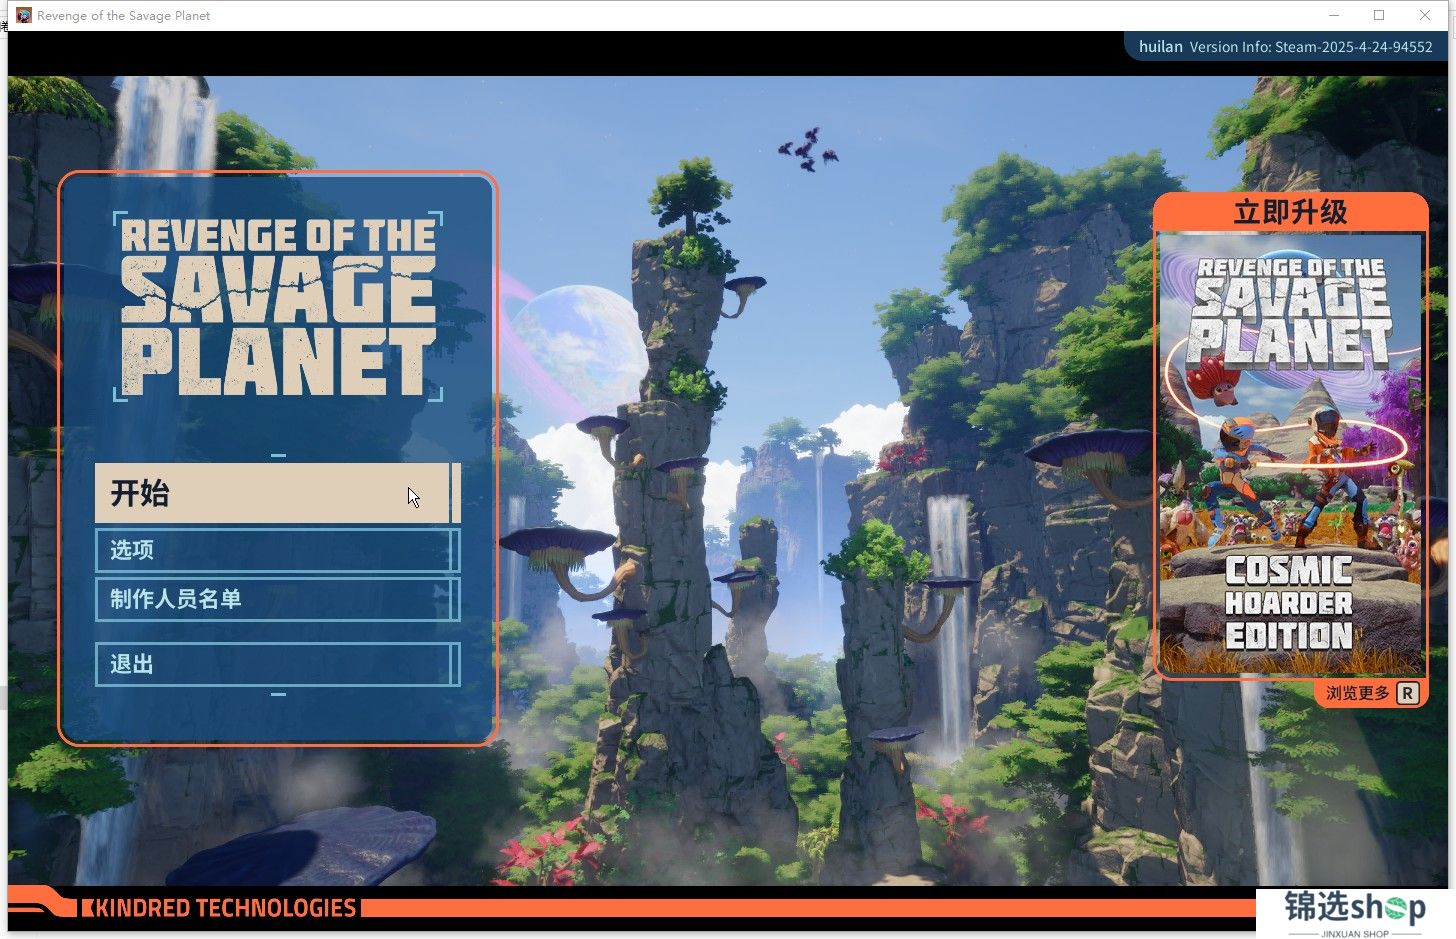1456x939 pixels.
Task: View the 制作人员名单 credits
Action: point(277,599)
